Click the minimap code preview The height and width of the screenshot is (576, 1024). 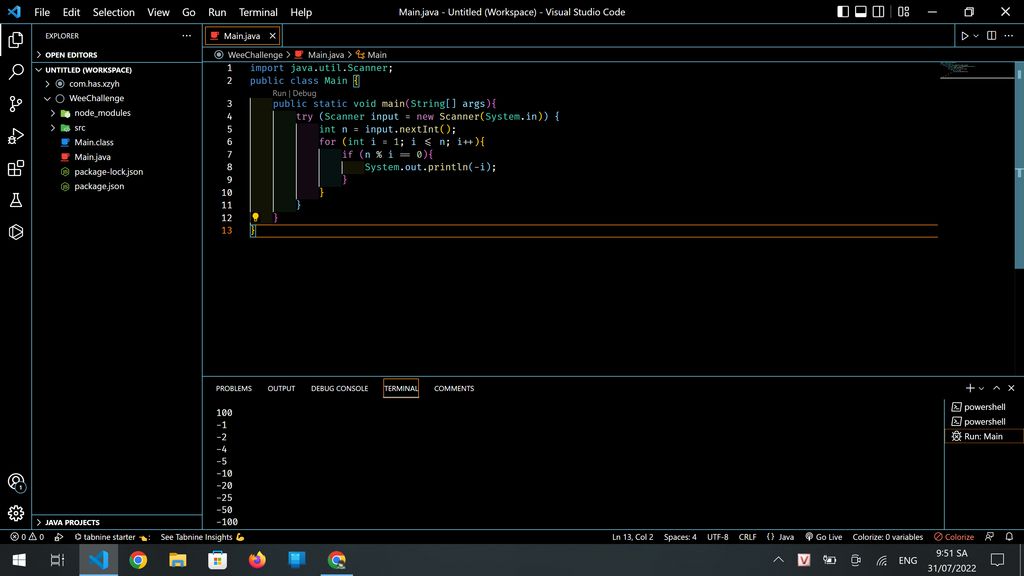pyautogui.click(x=960, y=68)
